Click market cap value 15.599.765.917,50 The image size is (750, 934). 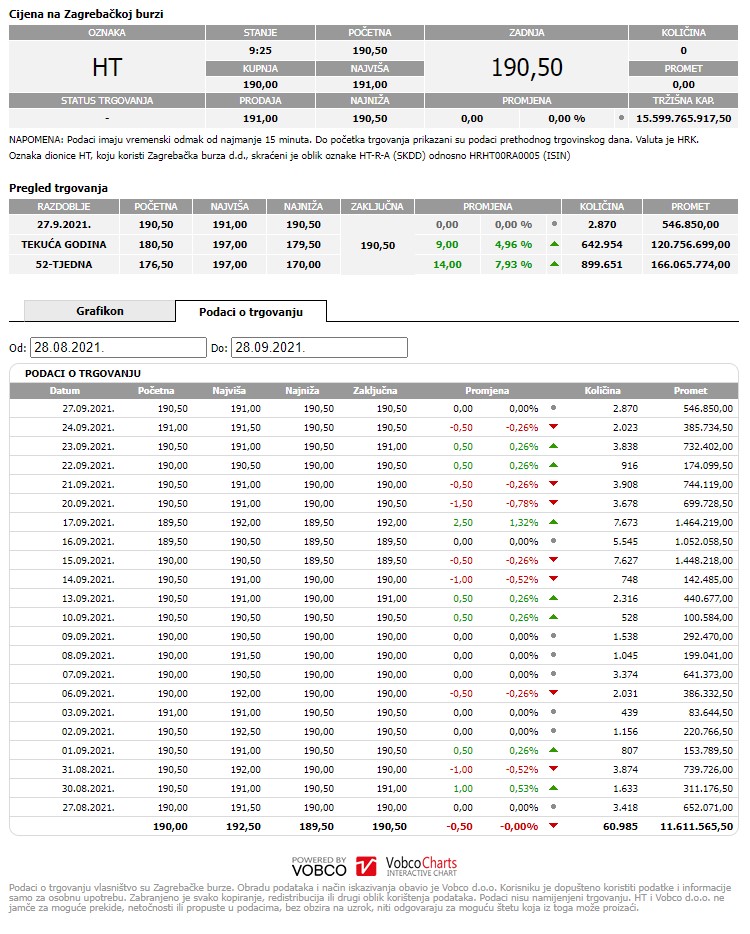683,119
